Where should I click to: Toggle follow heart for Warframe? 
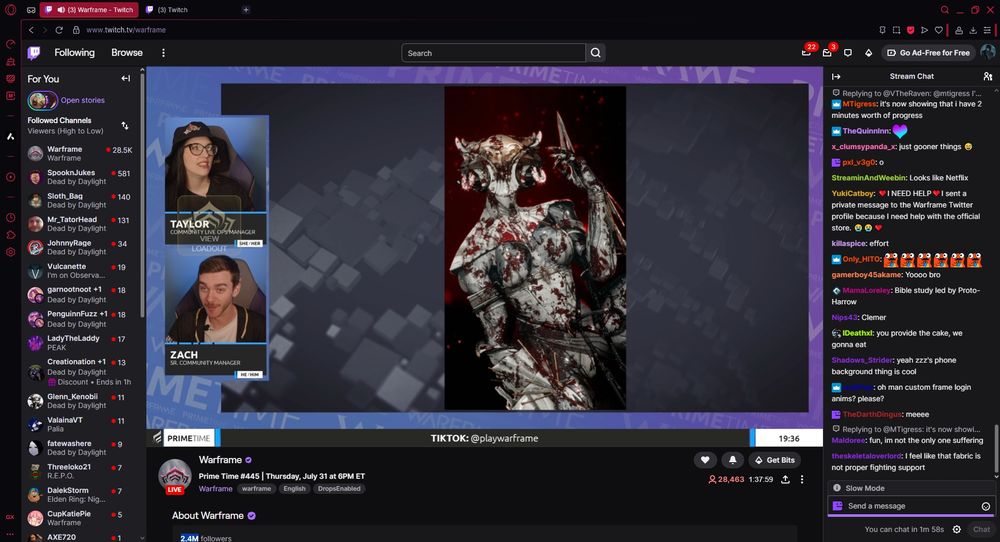point(705,460)
